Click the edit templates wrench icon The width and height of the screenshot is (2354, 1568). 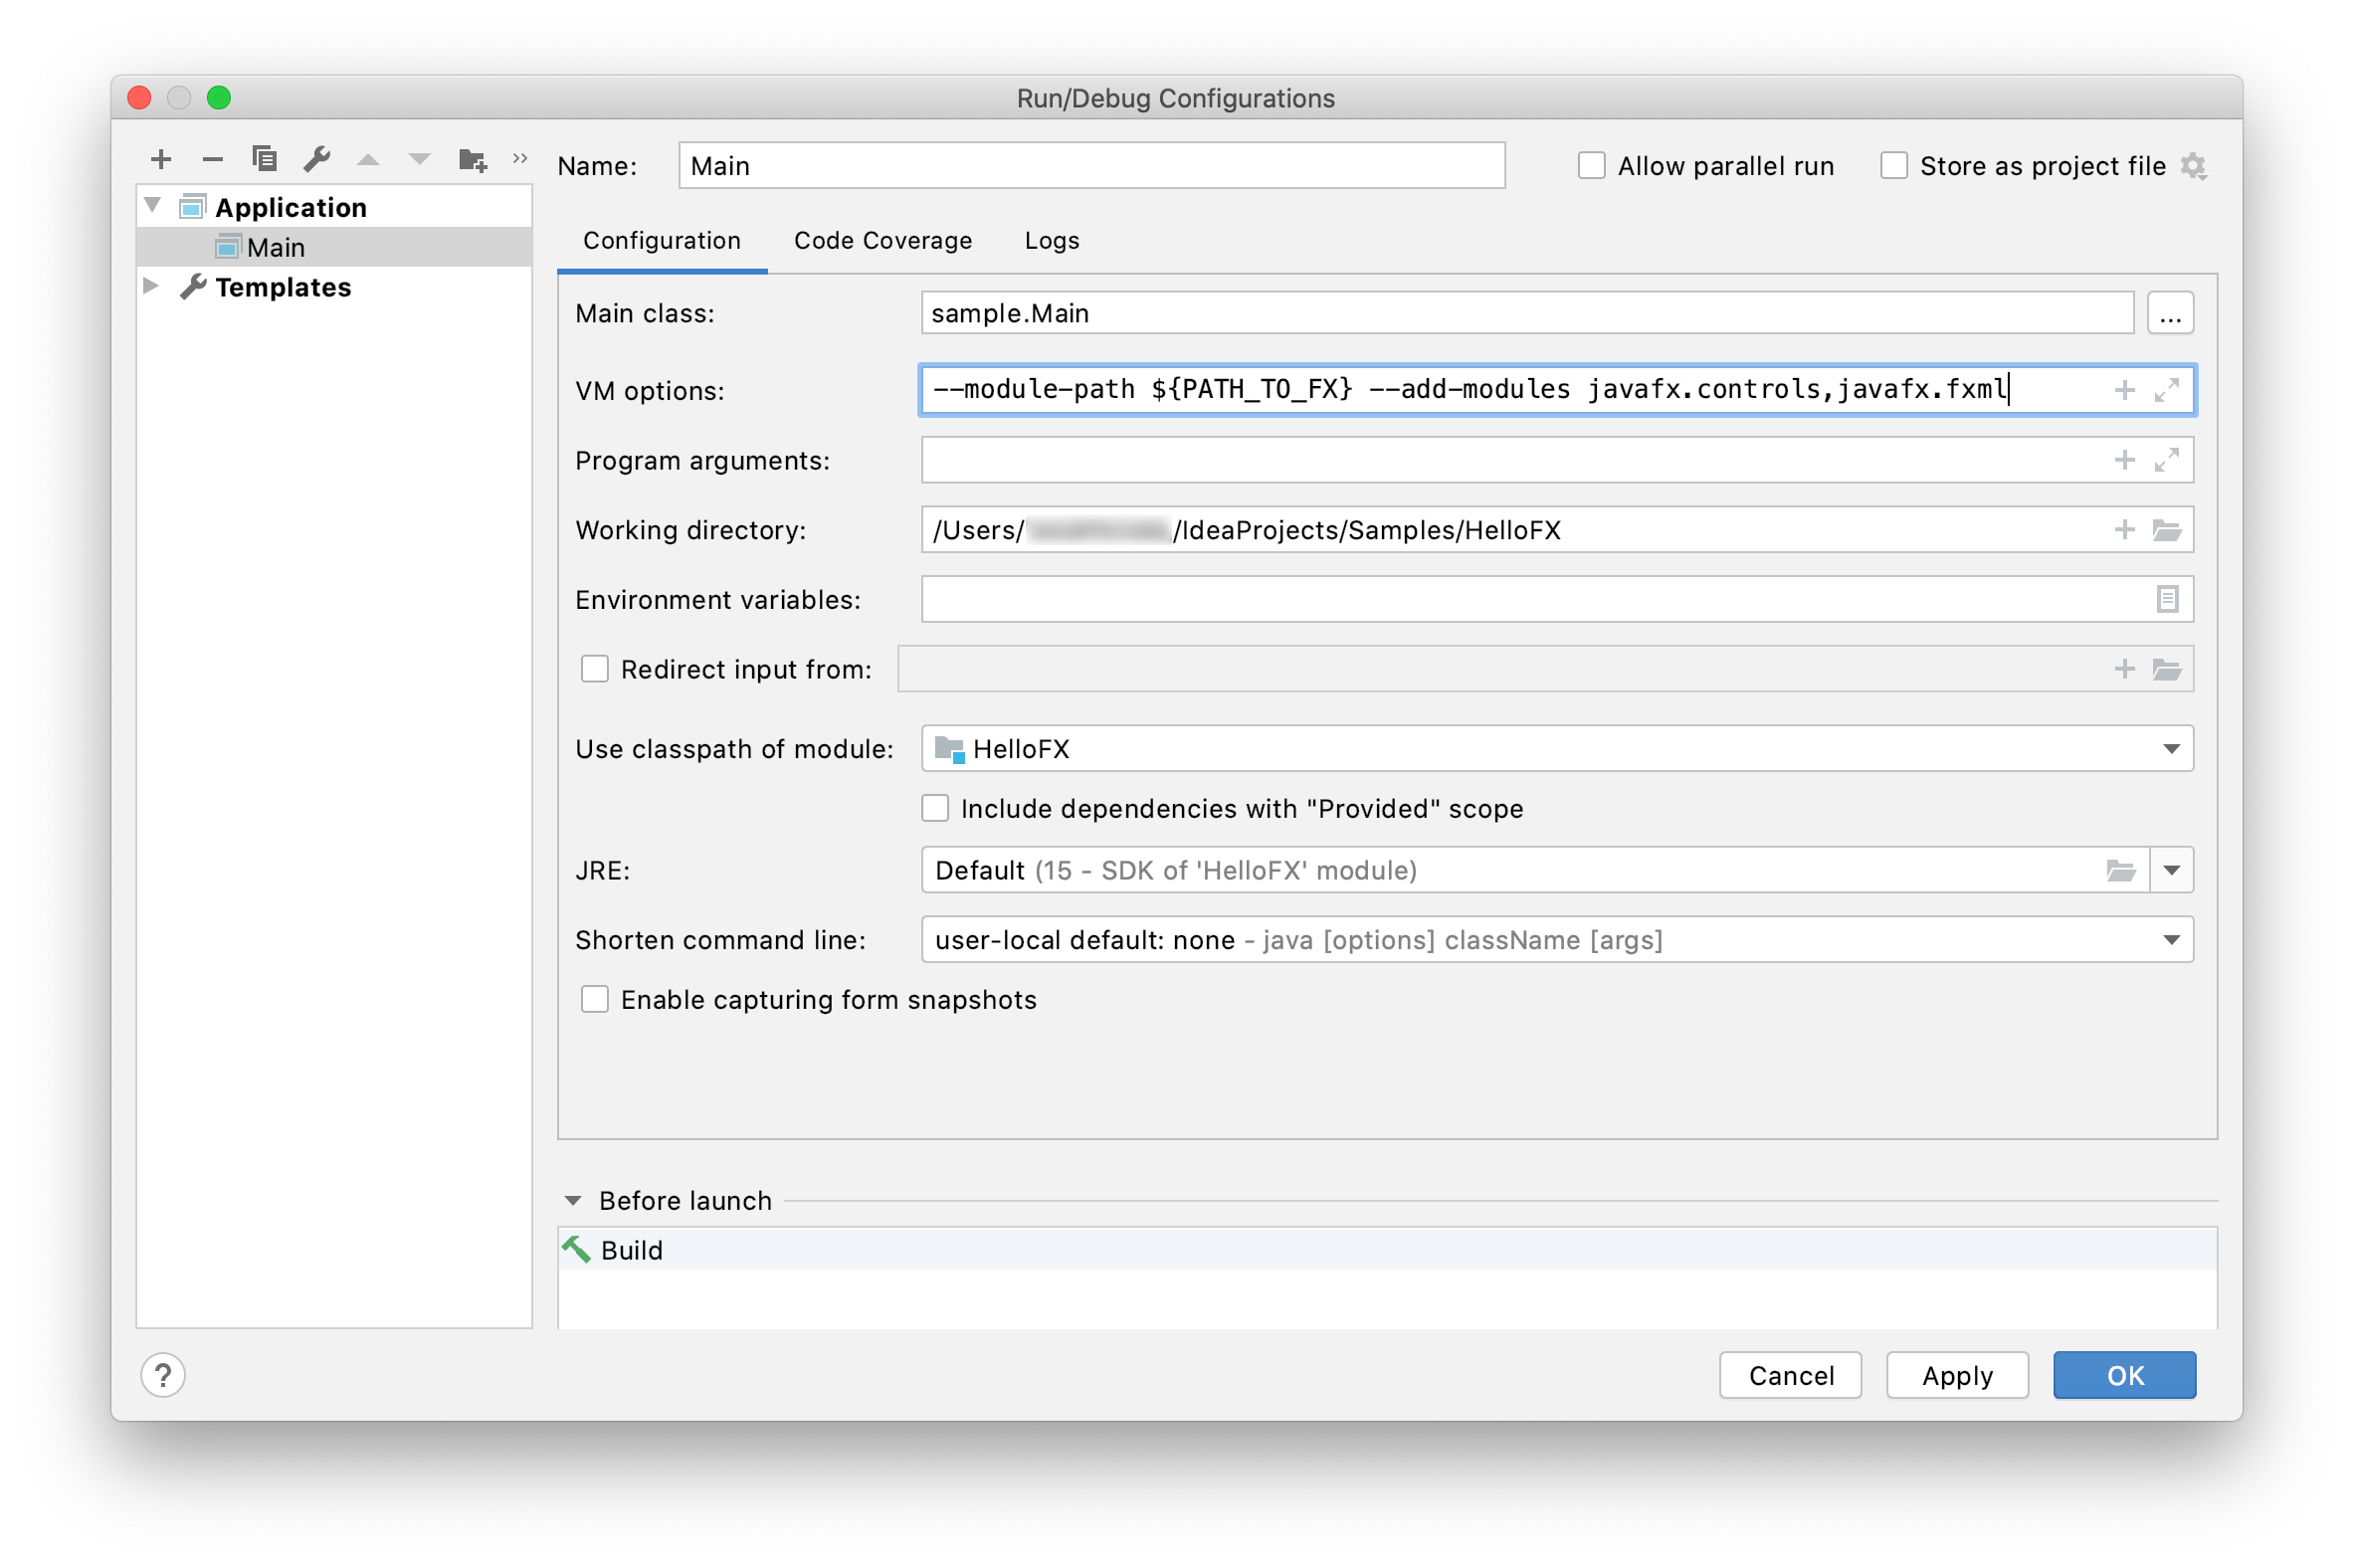pyautogui.click(x=317, y=159)
